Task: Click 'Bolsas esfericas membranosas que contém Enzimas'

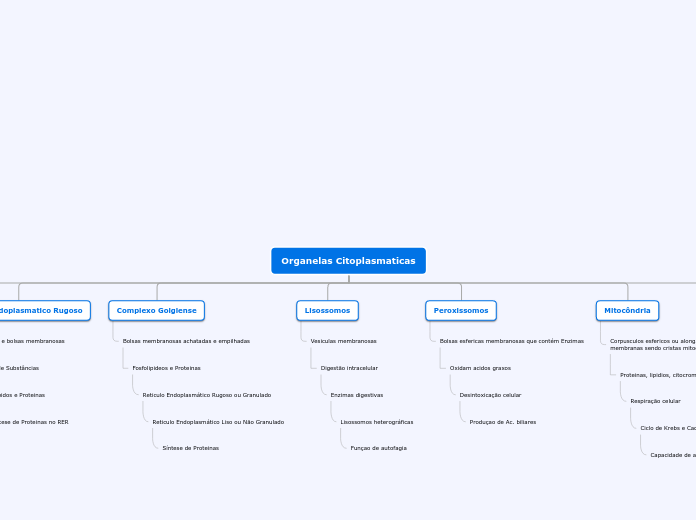Action: point(512,341)
